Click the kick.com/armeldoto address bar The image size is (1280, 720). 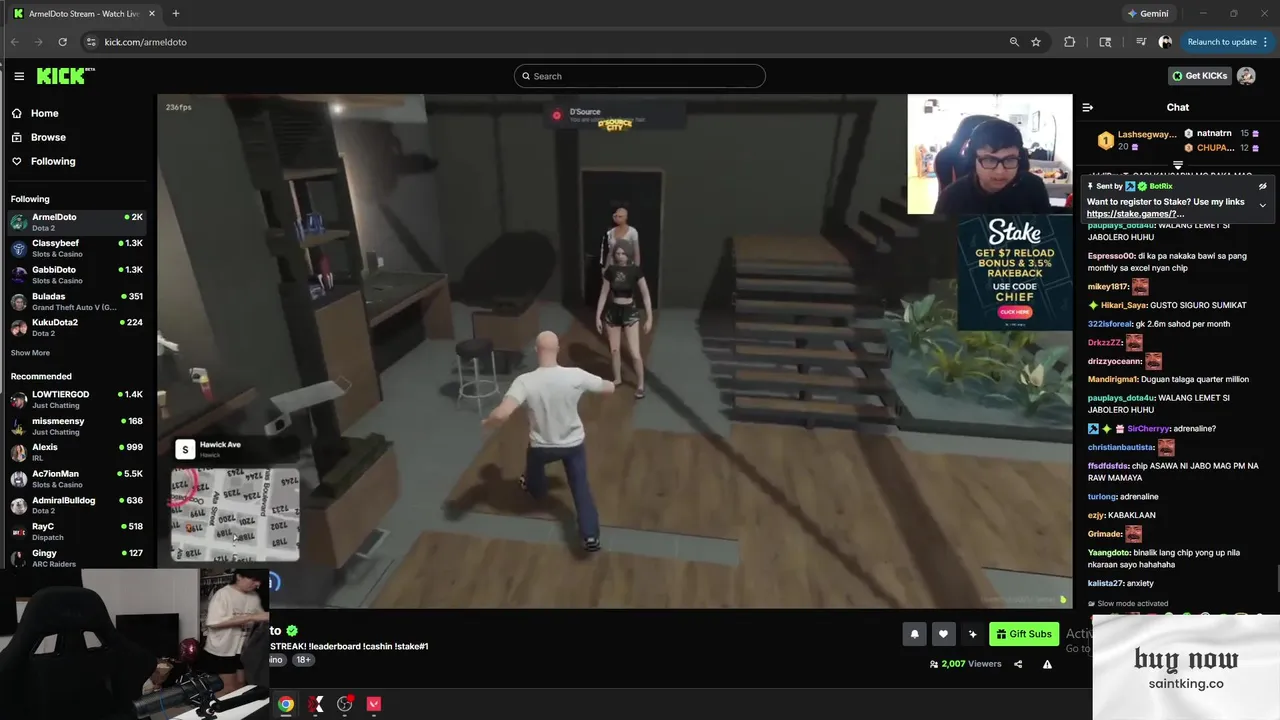(145, 42)
